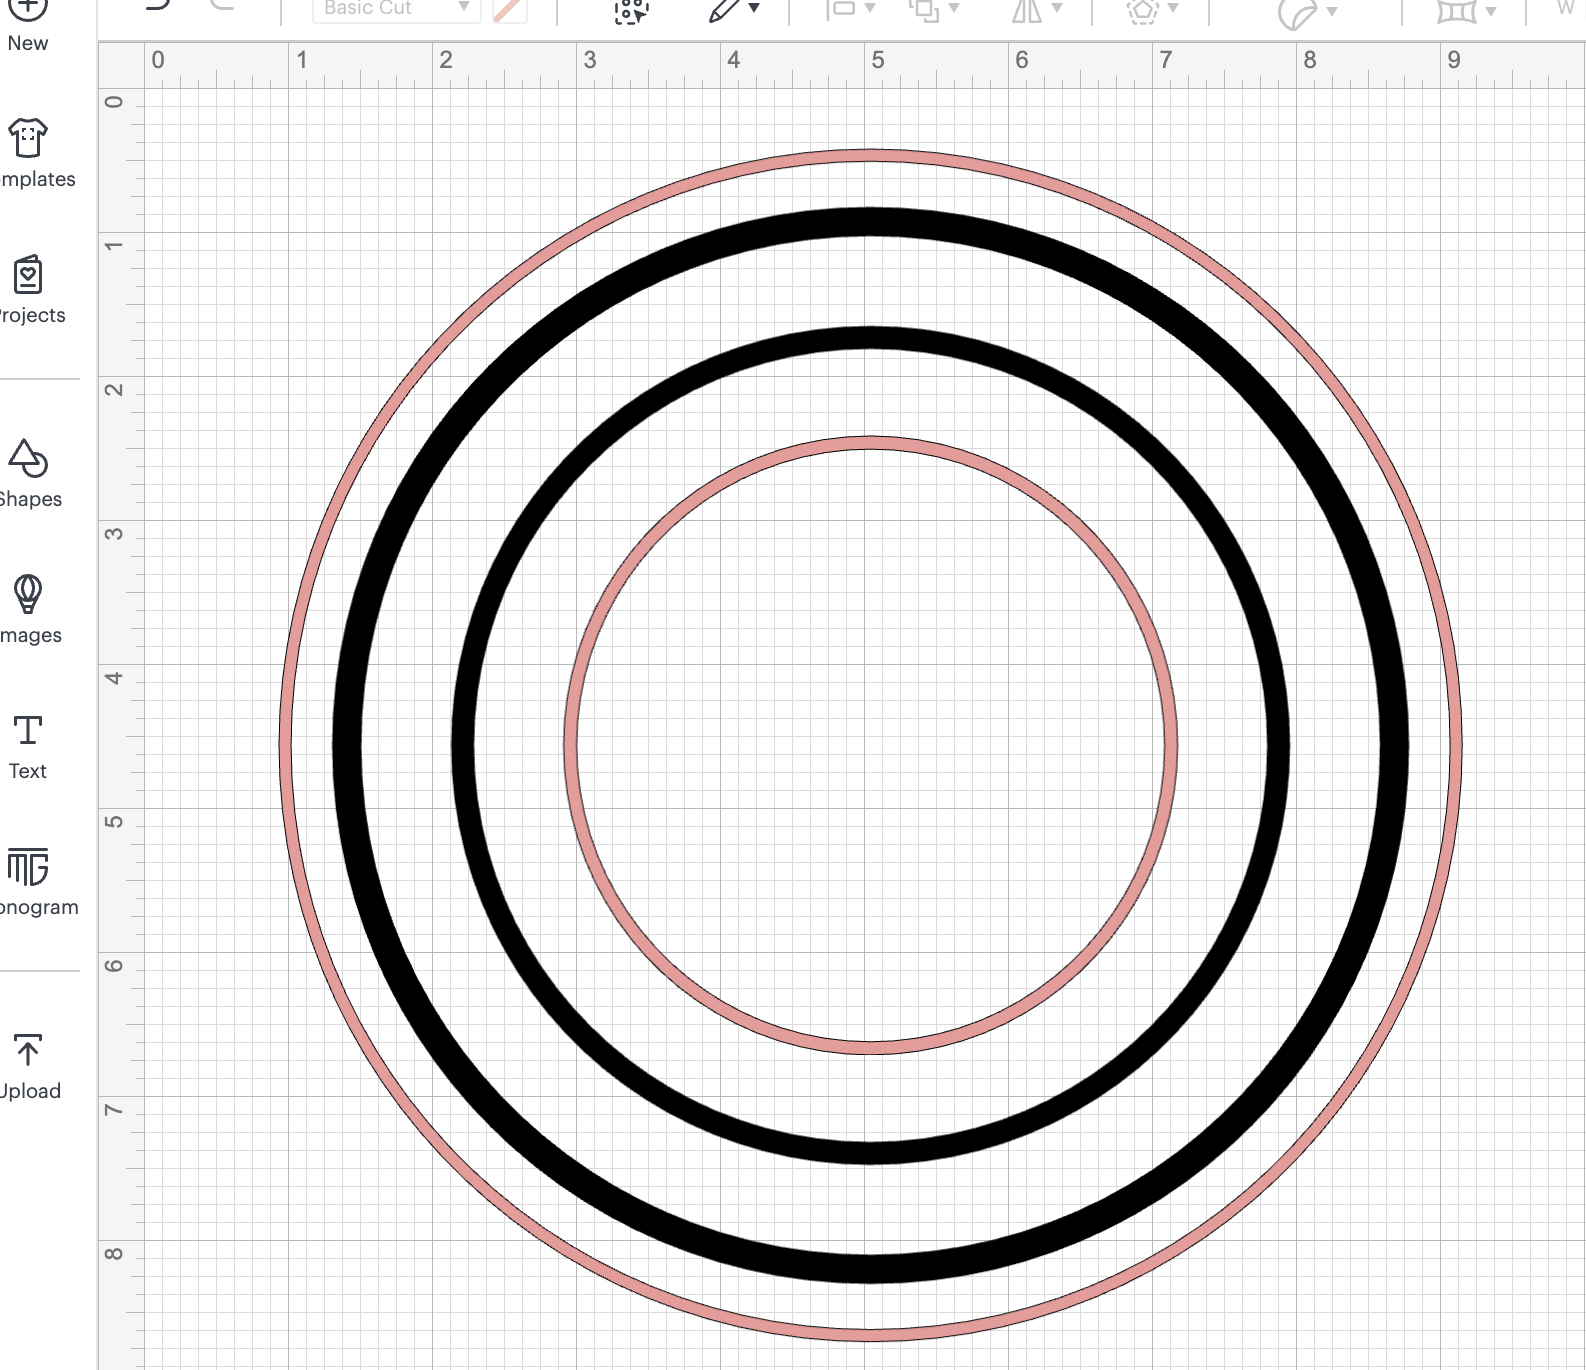Undo the last action
This screenshot has height=1370, width=1586.
[158, 5]
